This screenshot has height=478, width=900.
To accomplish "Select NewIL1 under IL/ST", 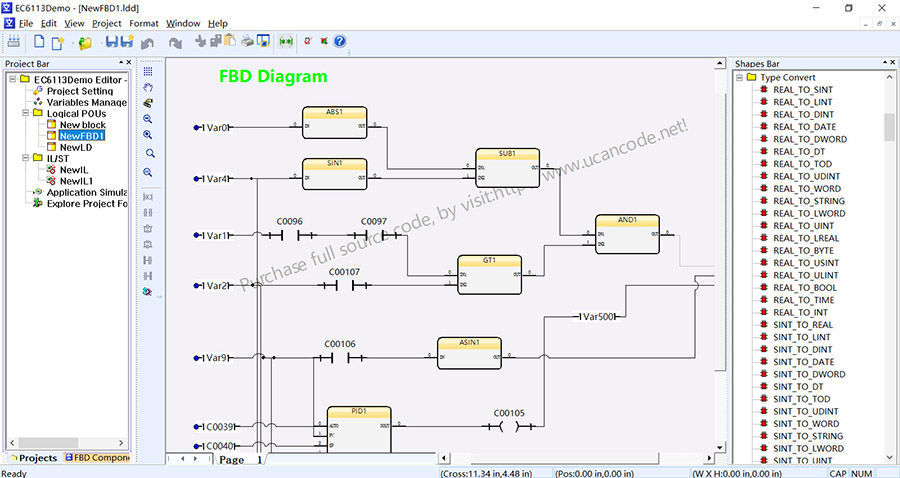I will point(76,181).
